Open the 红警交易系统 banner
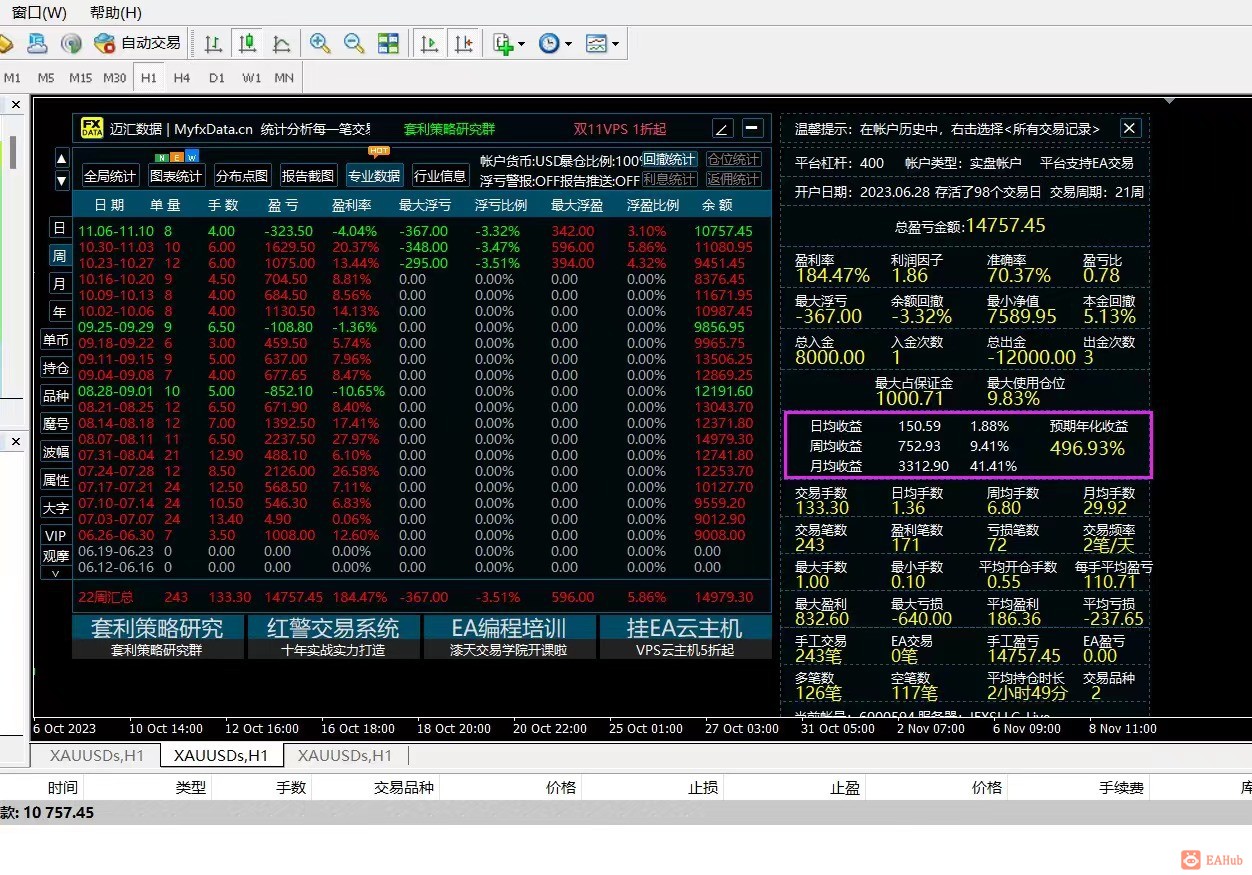 tap(333, 636)
